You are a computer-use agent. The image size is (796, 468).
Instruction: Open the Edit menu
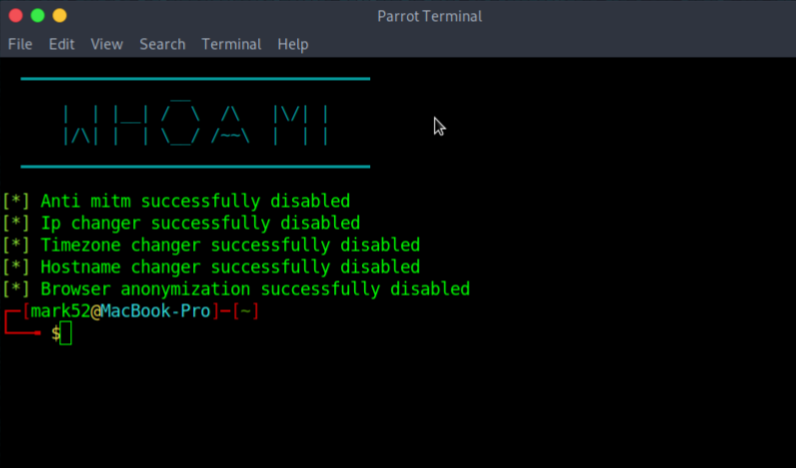(62, 44)
